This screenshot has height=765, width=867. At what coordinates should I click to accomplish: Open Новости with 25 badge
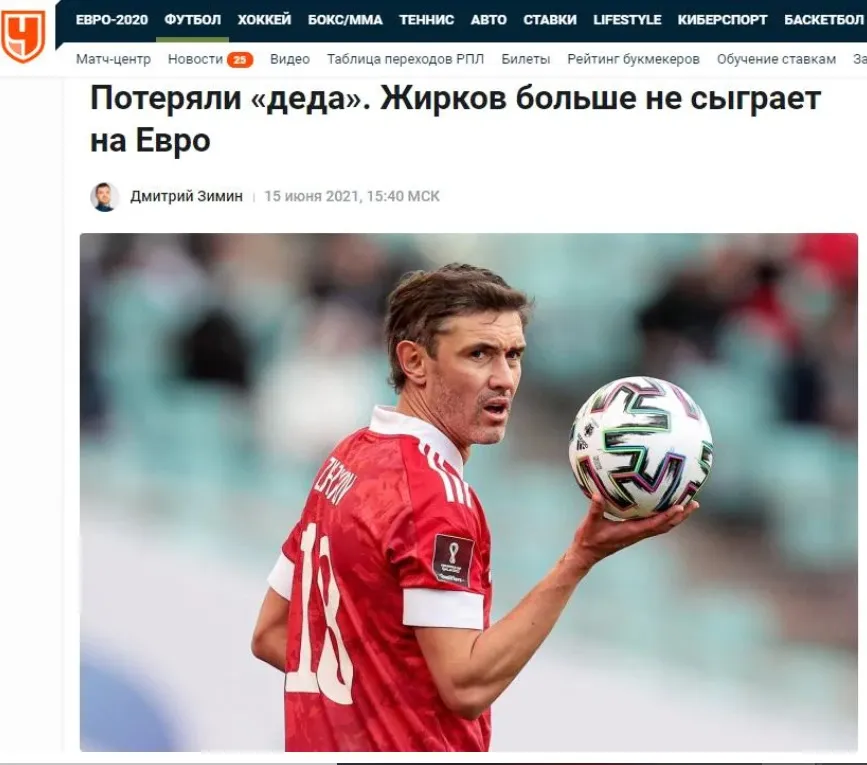tap(210, 59)
